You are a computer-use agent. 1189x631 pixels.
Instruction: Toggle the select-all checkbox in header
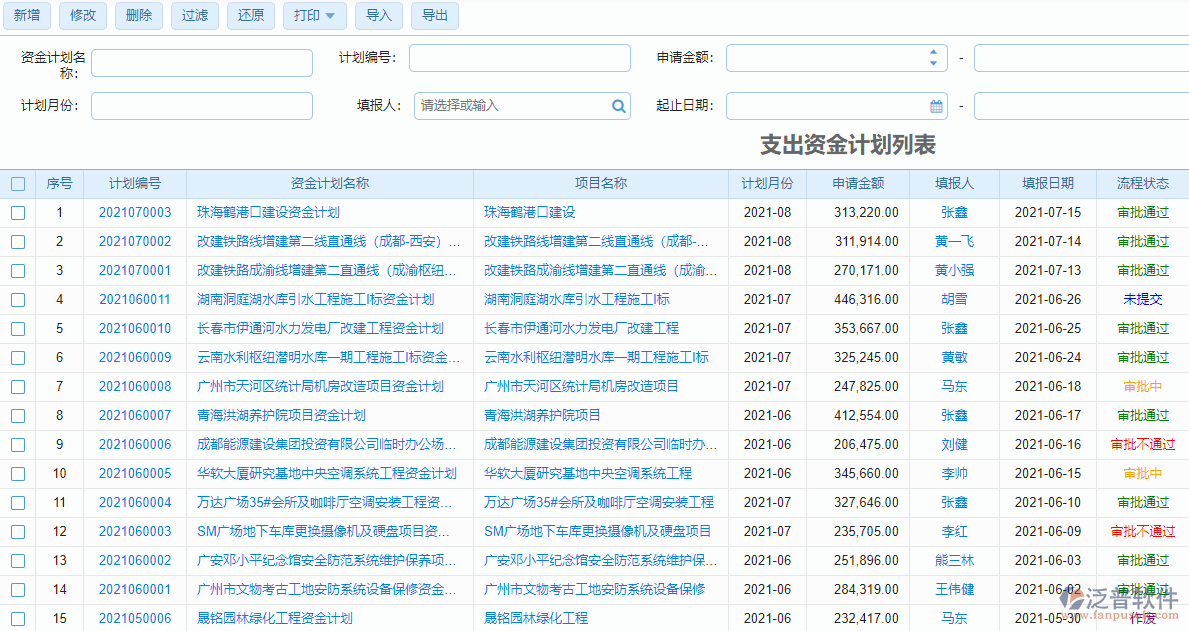18,184
